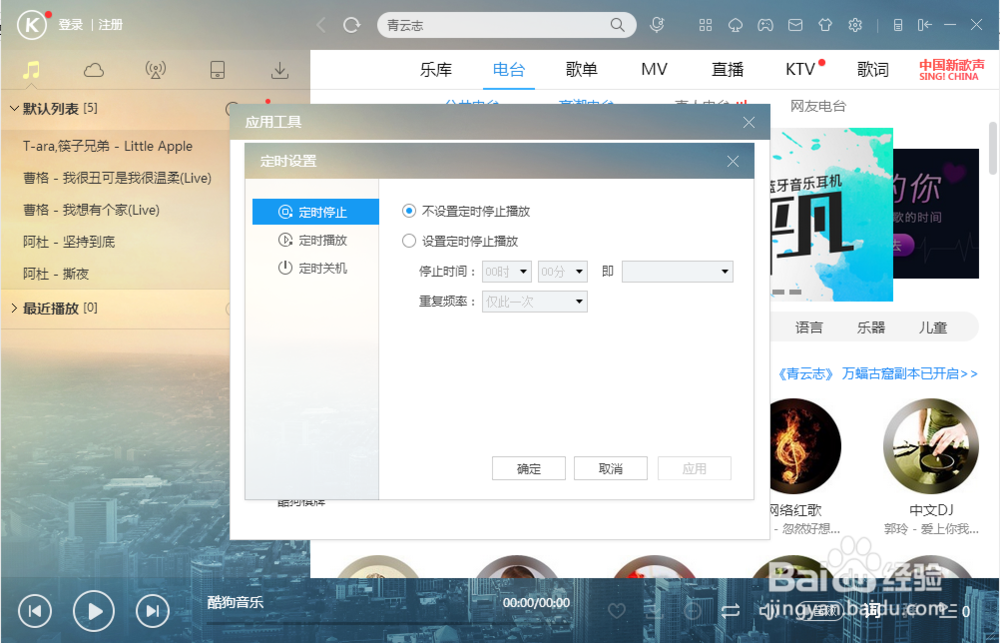Screen dimensions: 1000x643
Task: Select the 不设置定时停止播放 radio button
Action: coord(409,211)
